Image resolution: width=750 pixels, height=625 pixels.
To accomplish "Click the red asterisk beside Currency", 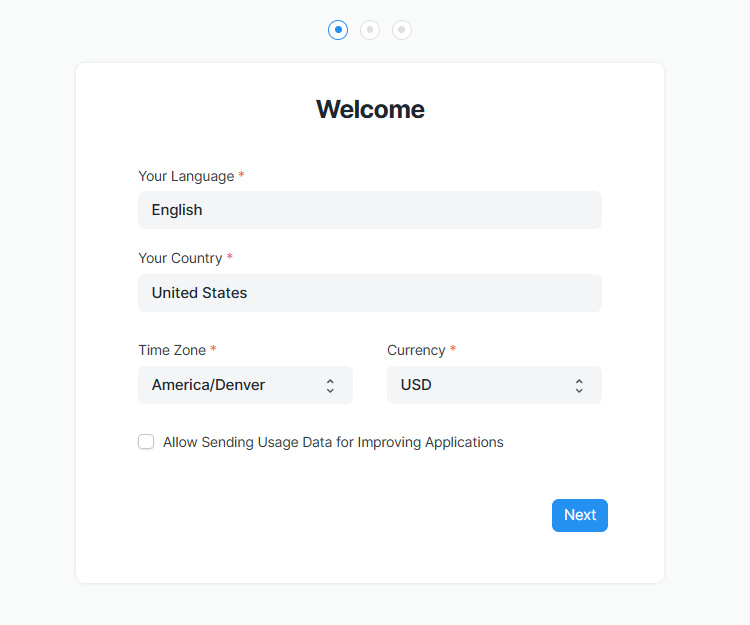I will (453, 350).
